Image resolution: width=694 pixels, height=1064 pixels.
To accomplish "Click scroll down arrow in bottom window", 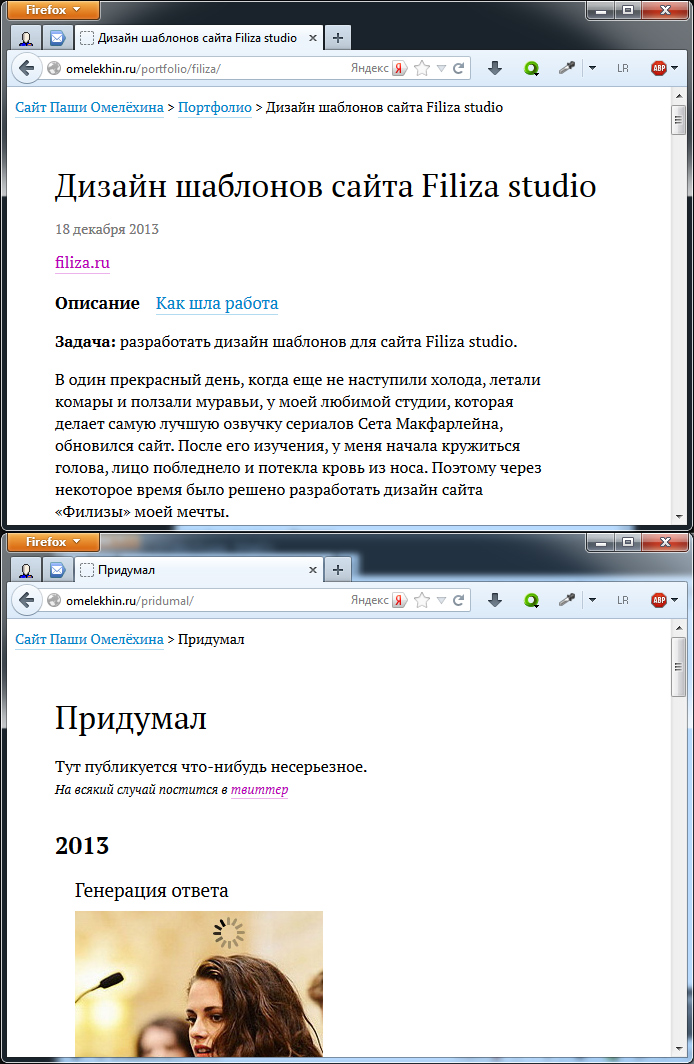I will pos(678,1048).
